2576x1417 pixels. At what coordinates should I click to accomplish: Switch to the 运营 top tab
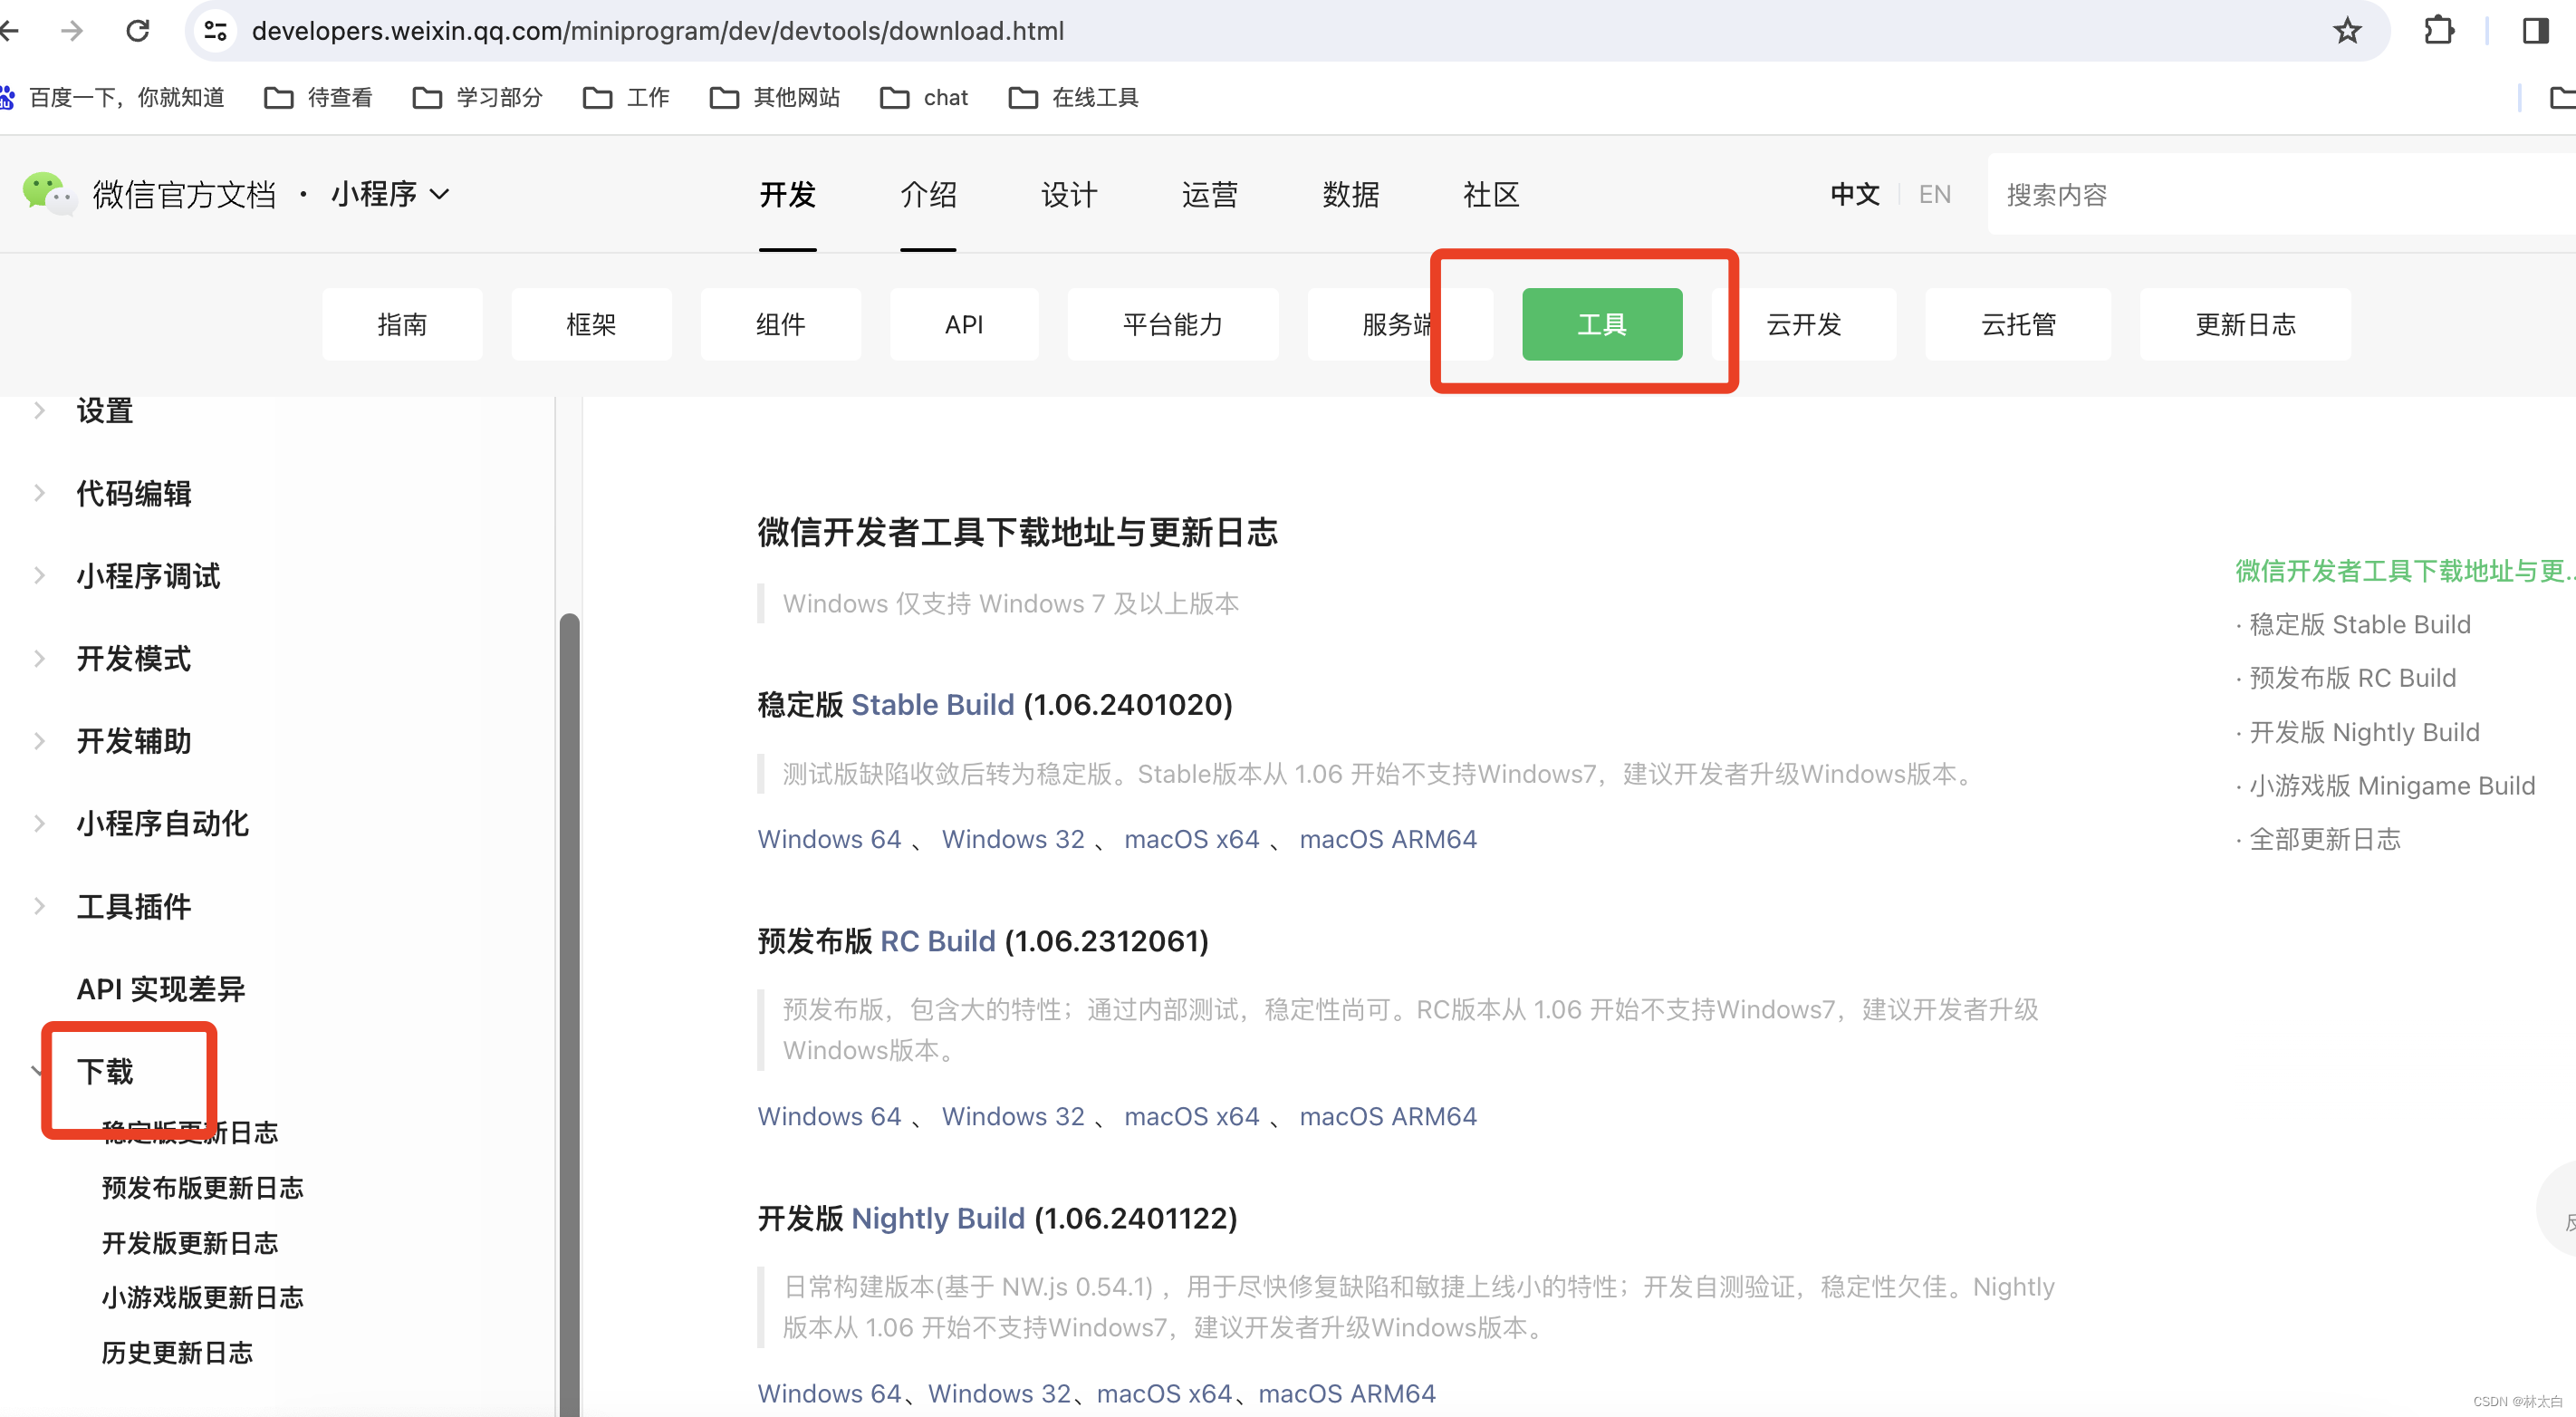click(1209, 194)
